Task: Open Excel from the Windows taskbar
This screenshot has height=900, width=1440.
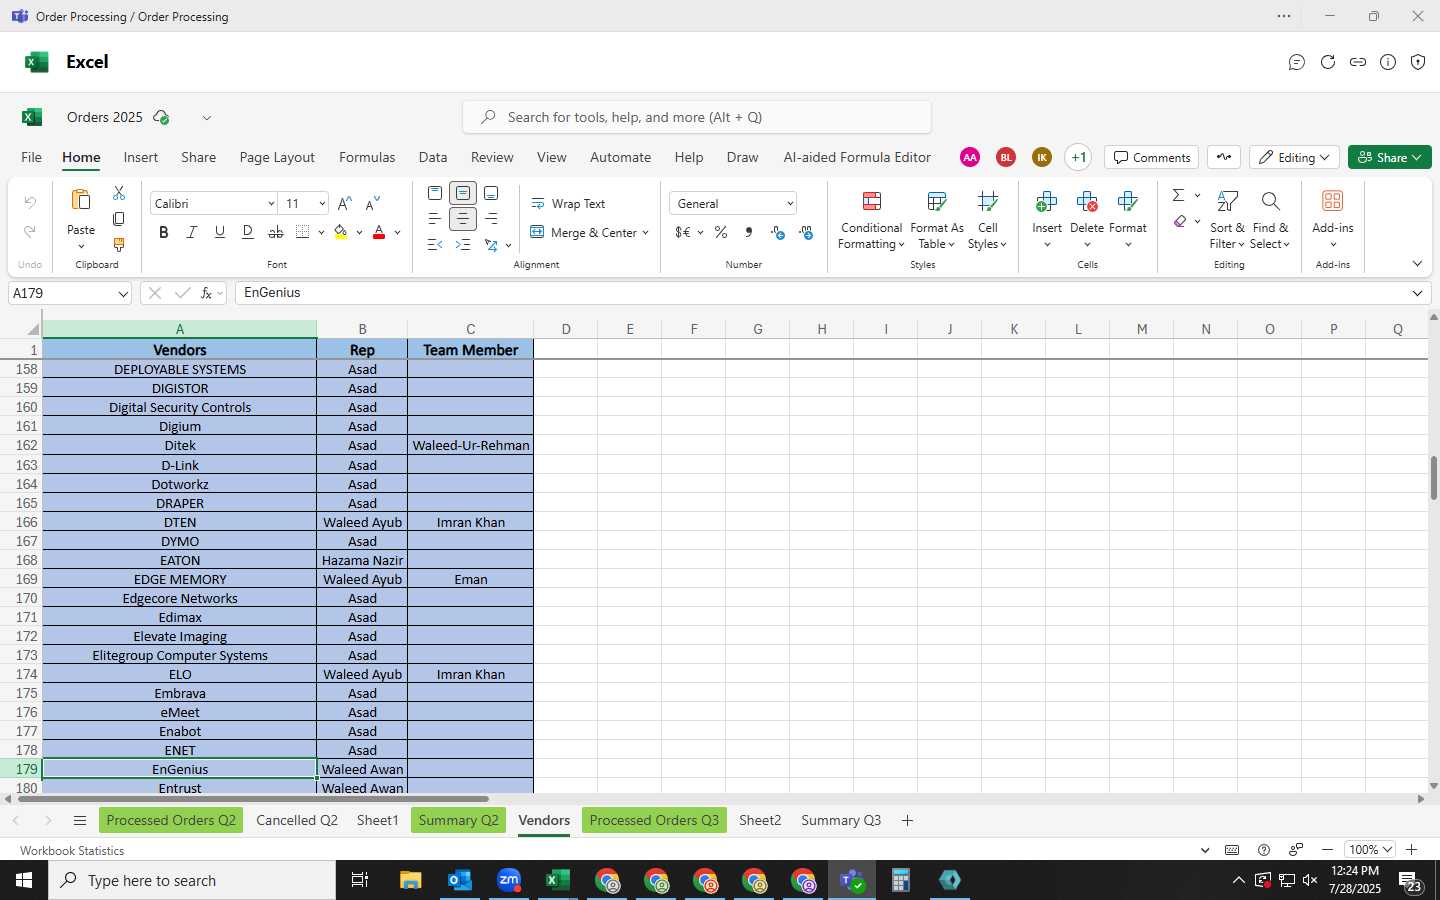Action: [x=557, y=880]
